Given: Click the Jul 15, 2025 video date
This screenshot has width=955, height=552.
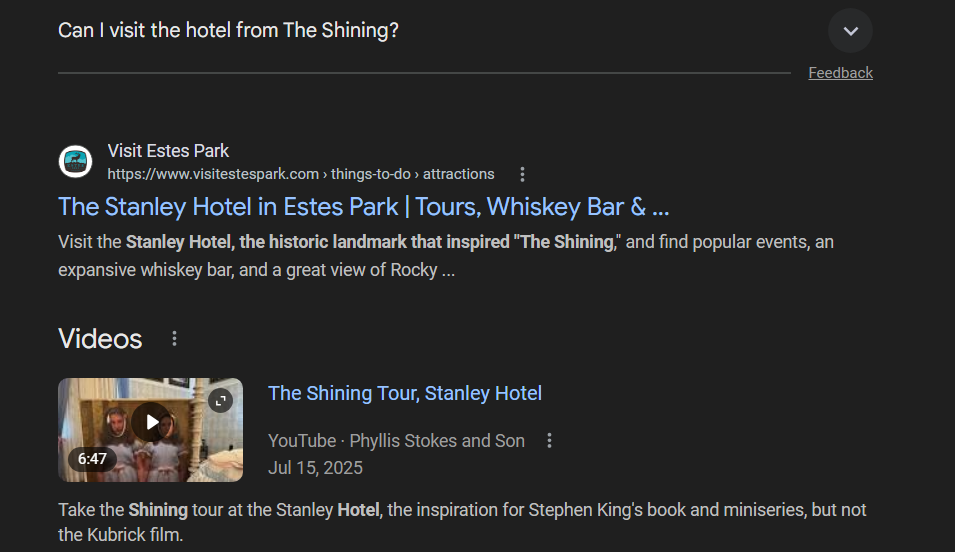Looking at the screenshot, I should point(315,468).
